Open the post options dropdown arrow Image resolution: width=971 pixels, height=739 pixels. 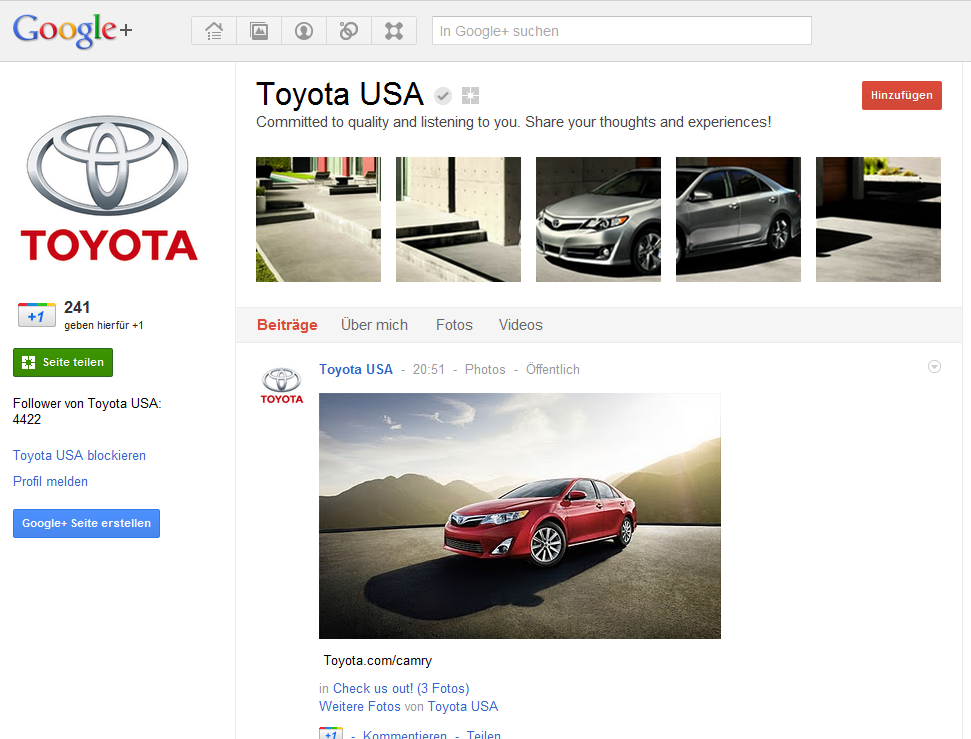point(934,367)
